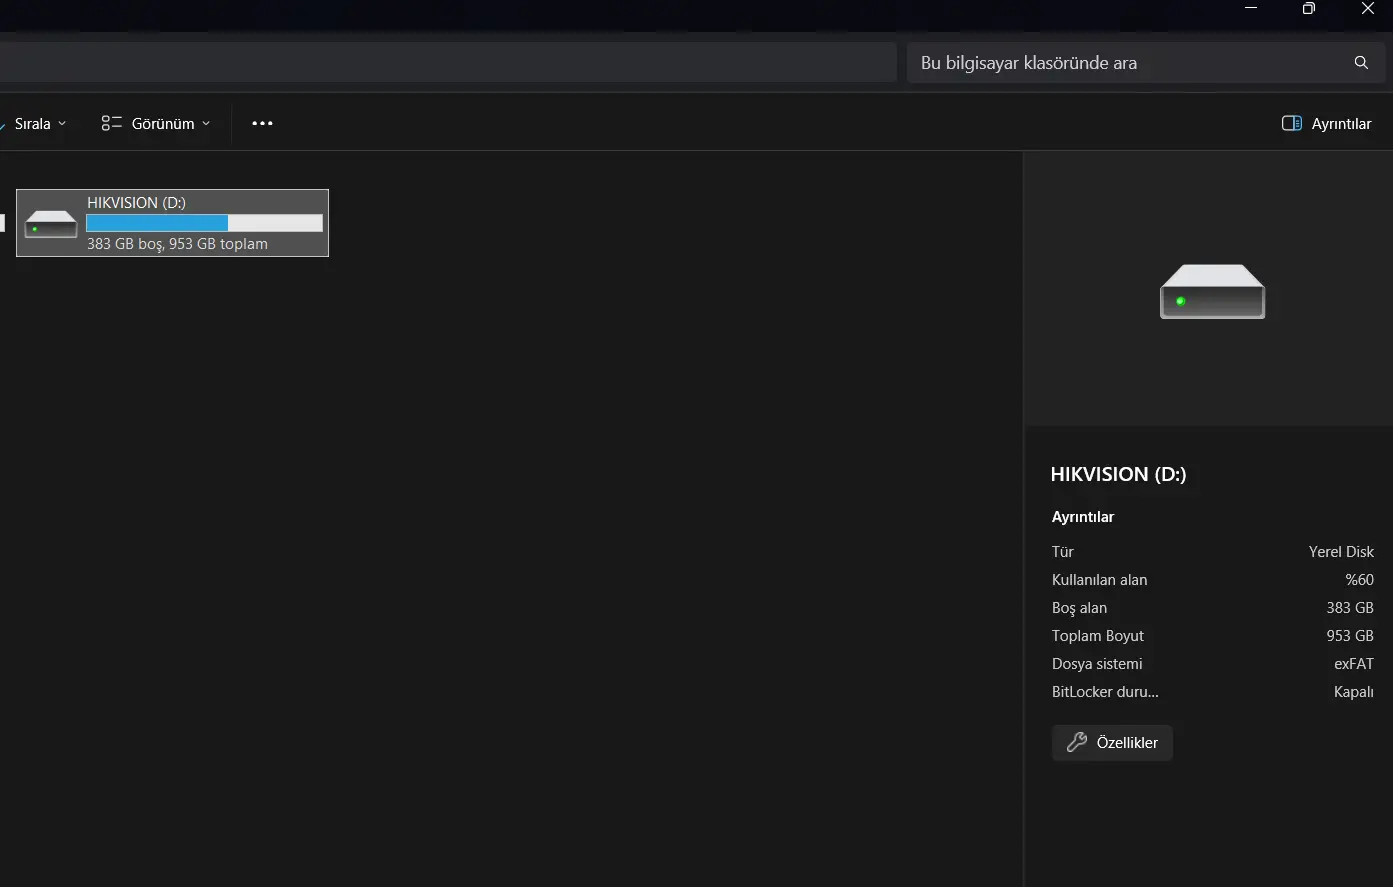Viewport: 1393px width, 887px height.
Task: Click '383 GB boş, 953 GB toplam' text
Action: pos(177,244)
